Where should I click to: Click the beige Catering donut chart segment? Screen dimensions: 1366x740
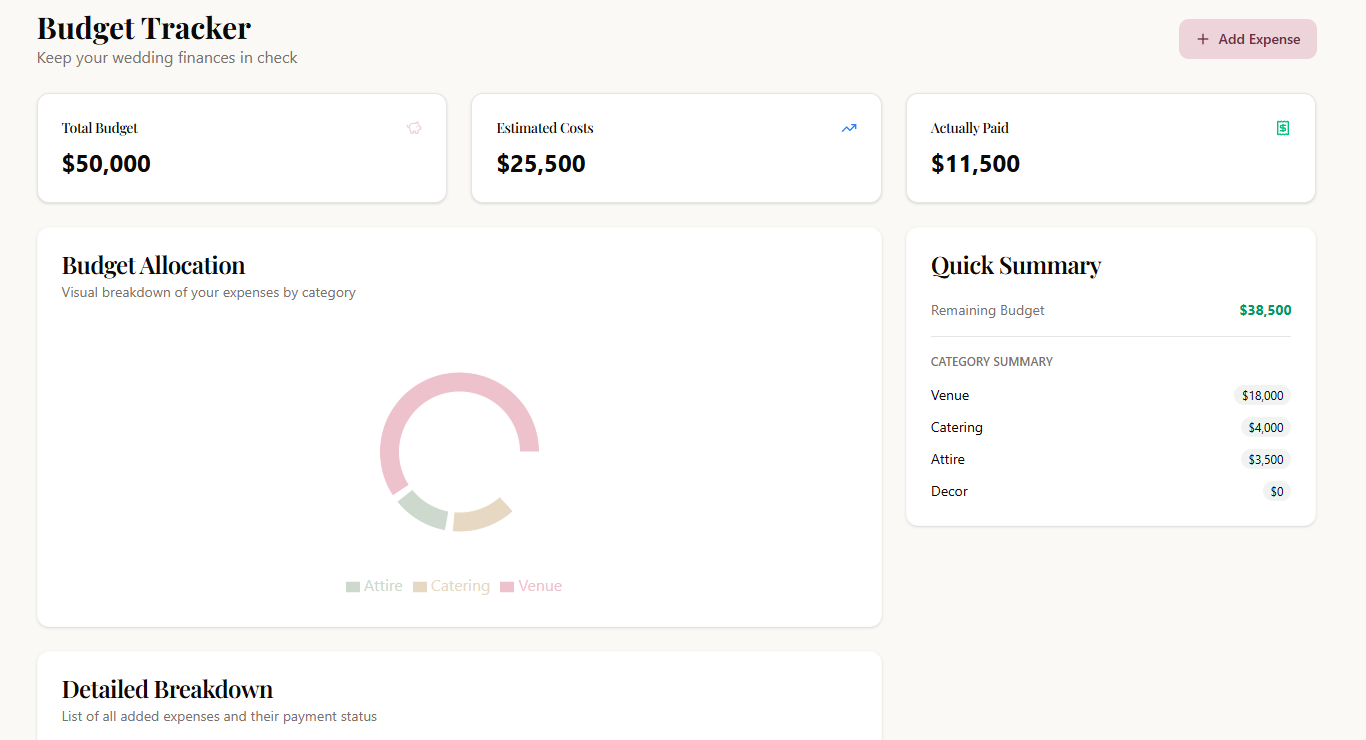[481, 516]
